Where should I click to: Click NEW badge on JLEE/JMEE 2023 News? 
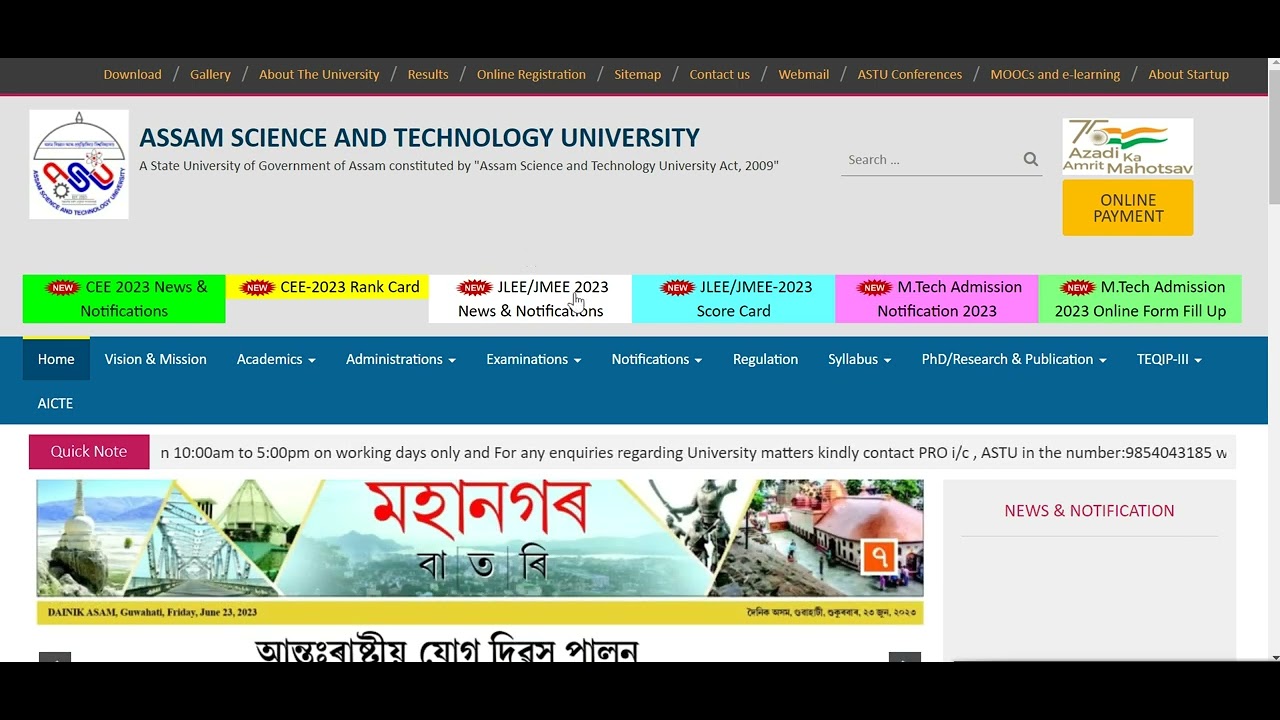pos(475,288)
